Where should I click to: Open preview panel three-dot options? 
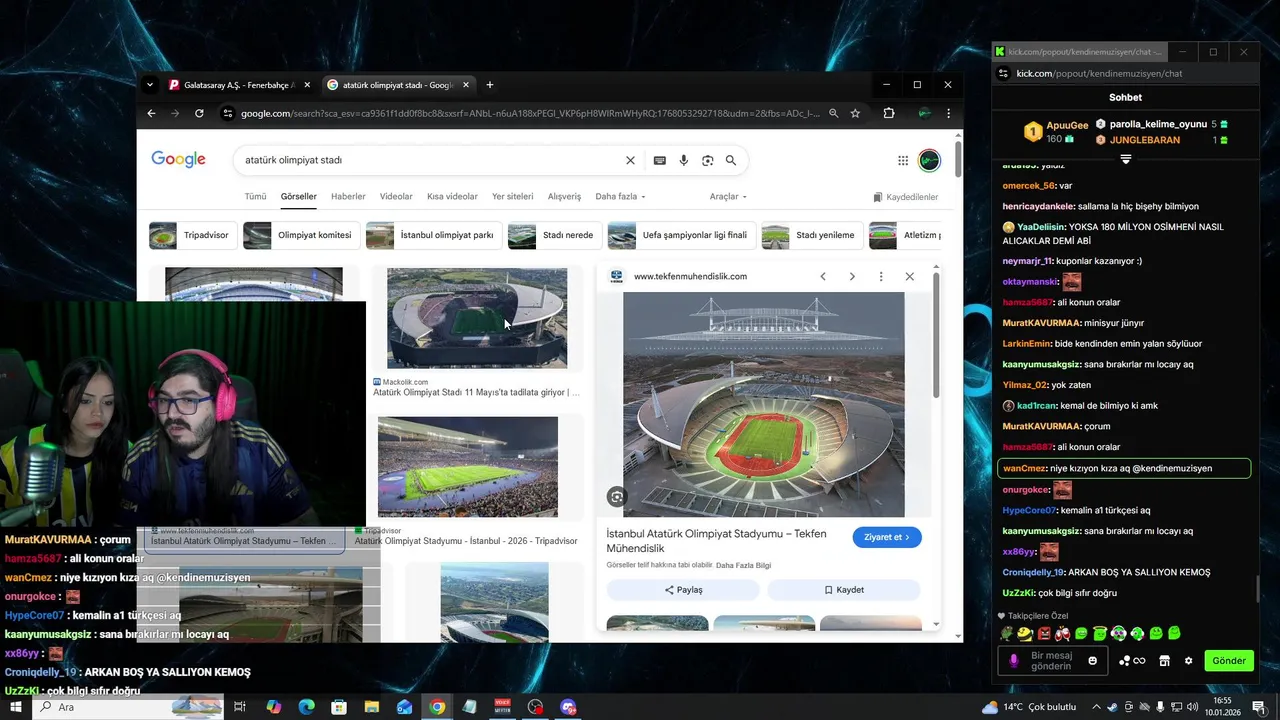(881, 276)
